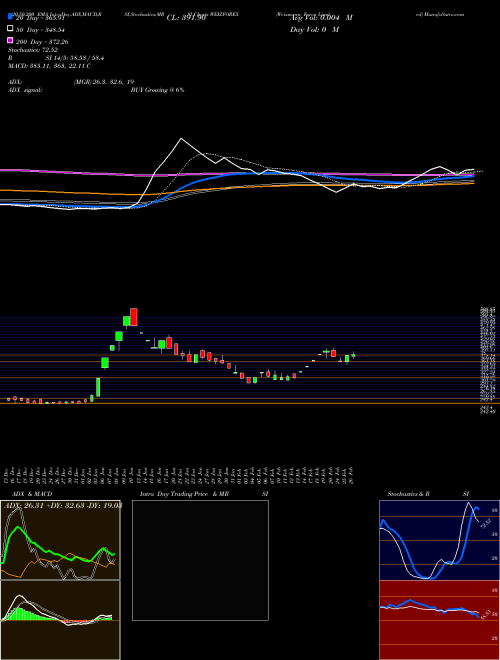Screen dimensions: 500x660
Task: Click the 'Day Vol: 0 M' text
Action: point(314,30)
